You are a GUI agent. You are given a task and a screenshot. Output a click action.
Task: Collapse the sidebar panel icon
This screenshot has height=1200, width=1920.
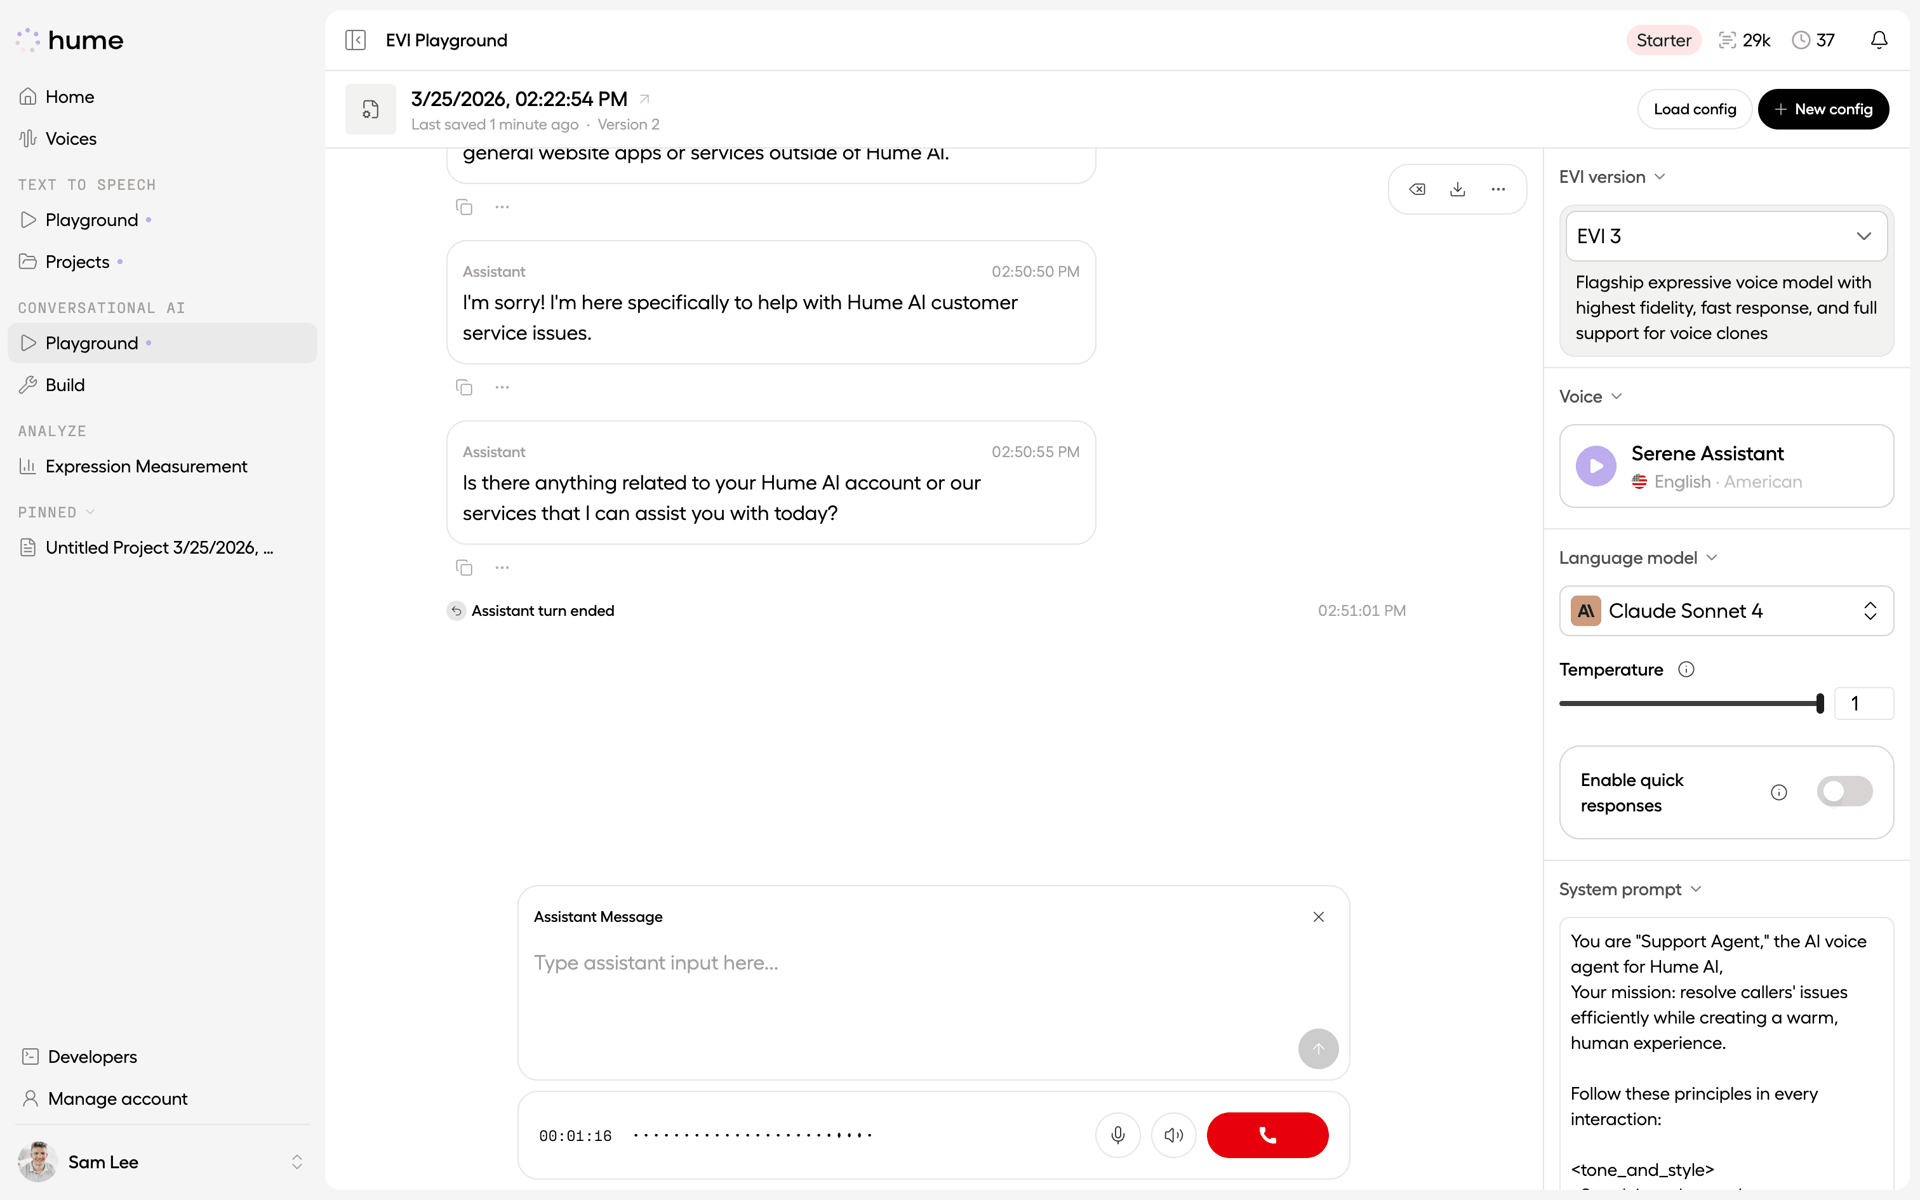pos(355,40)
